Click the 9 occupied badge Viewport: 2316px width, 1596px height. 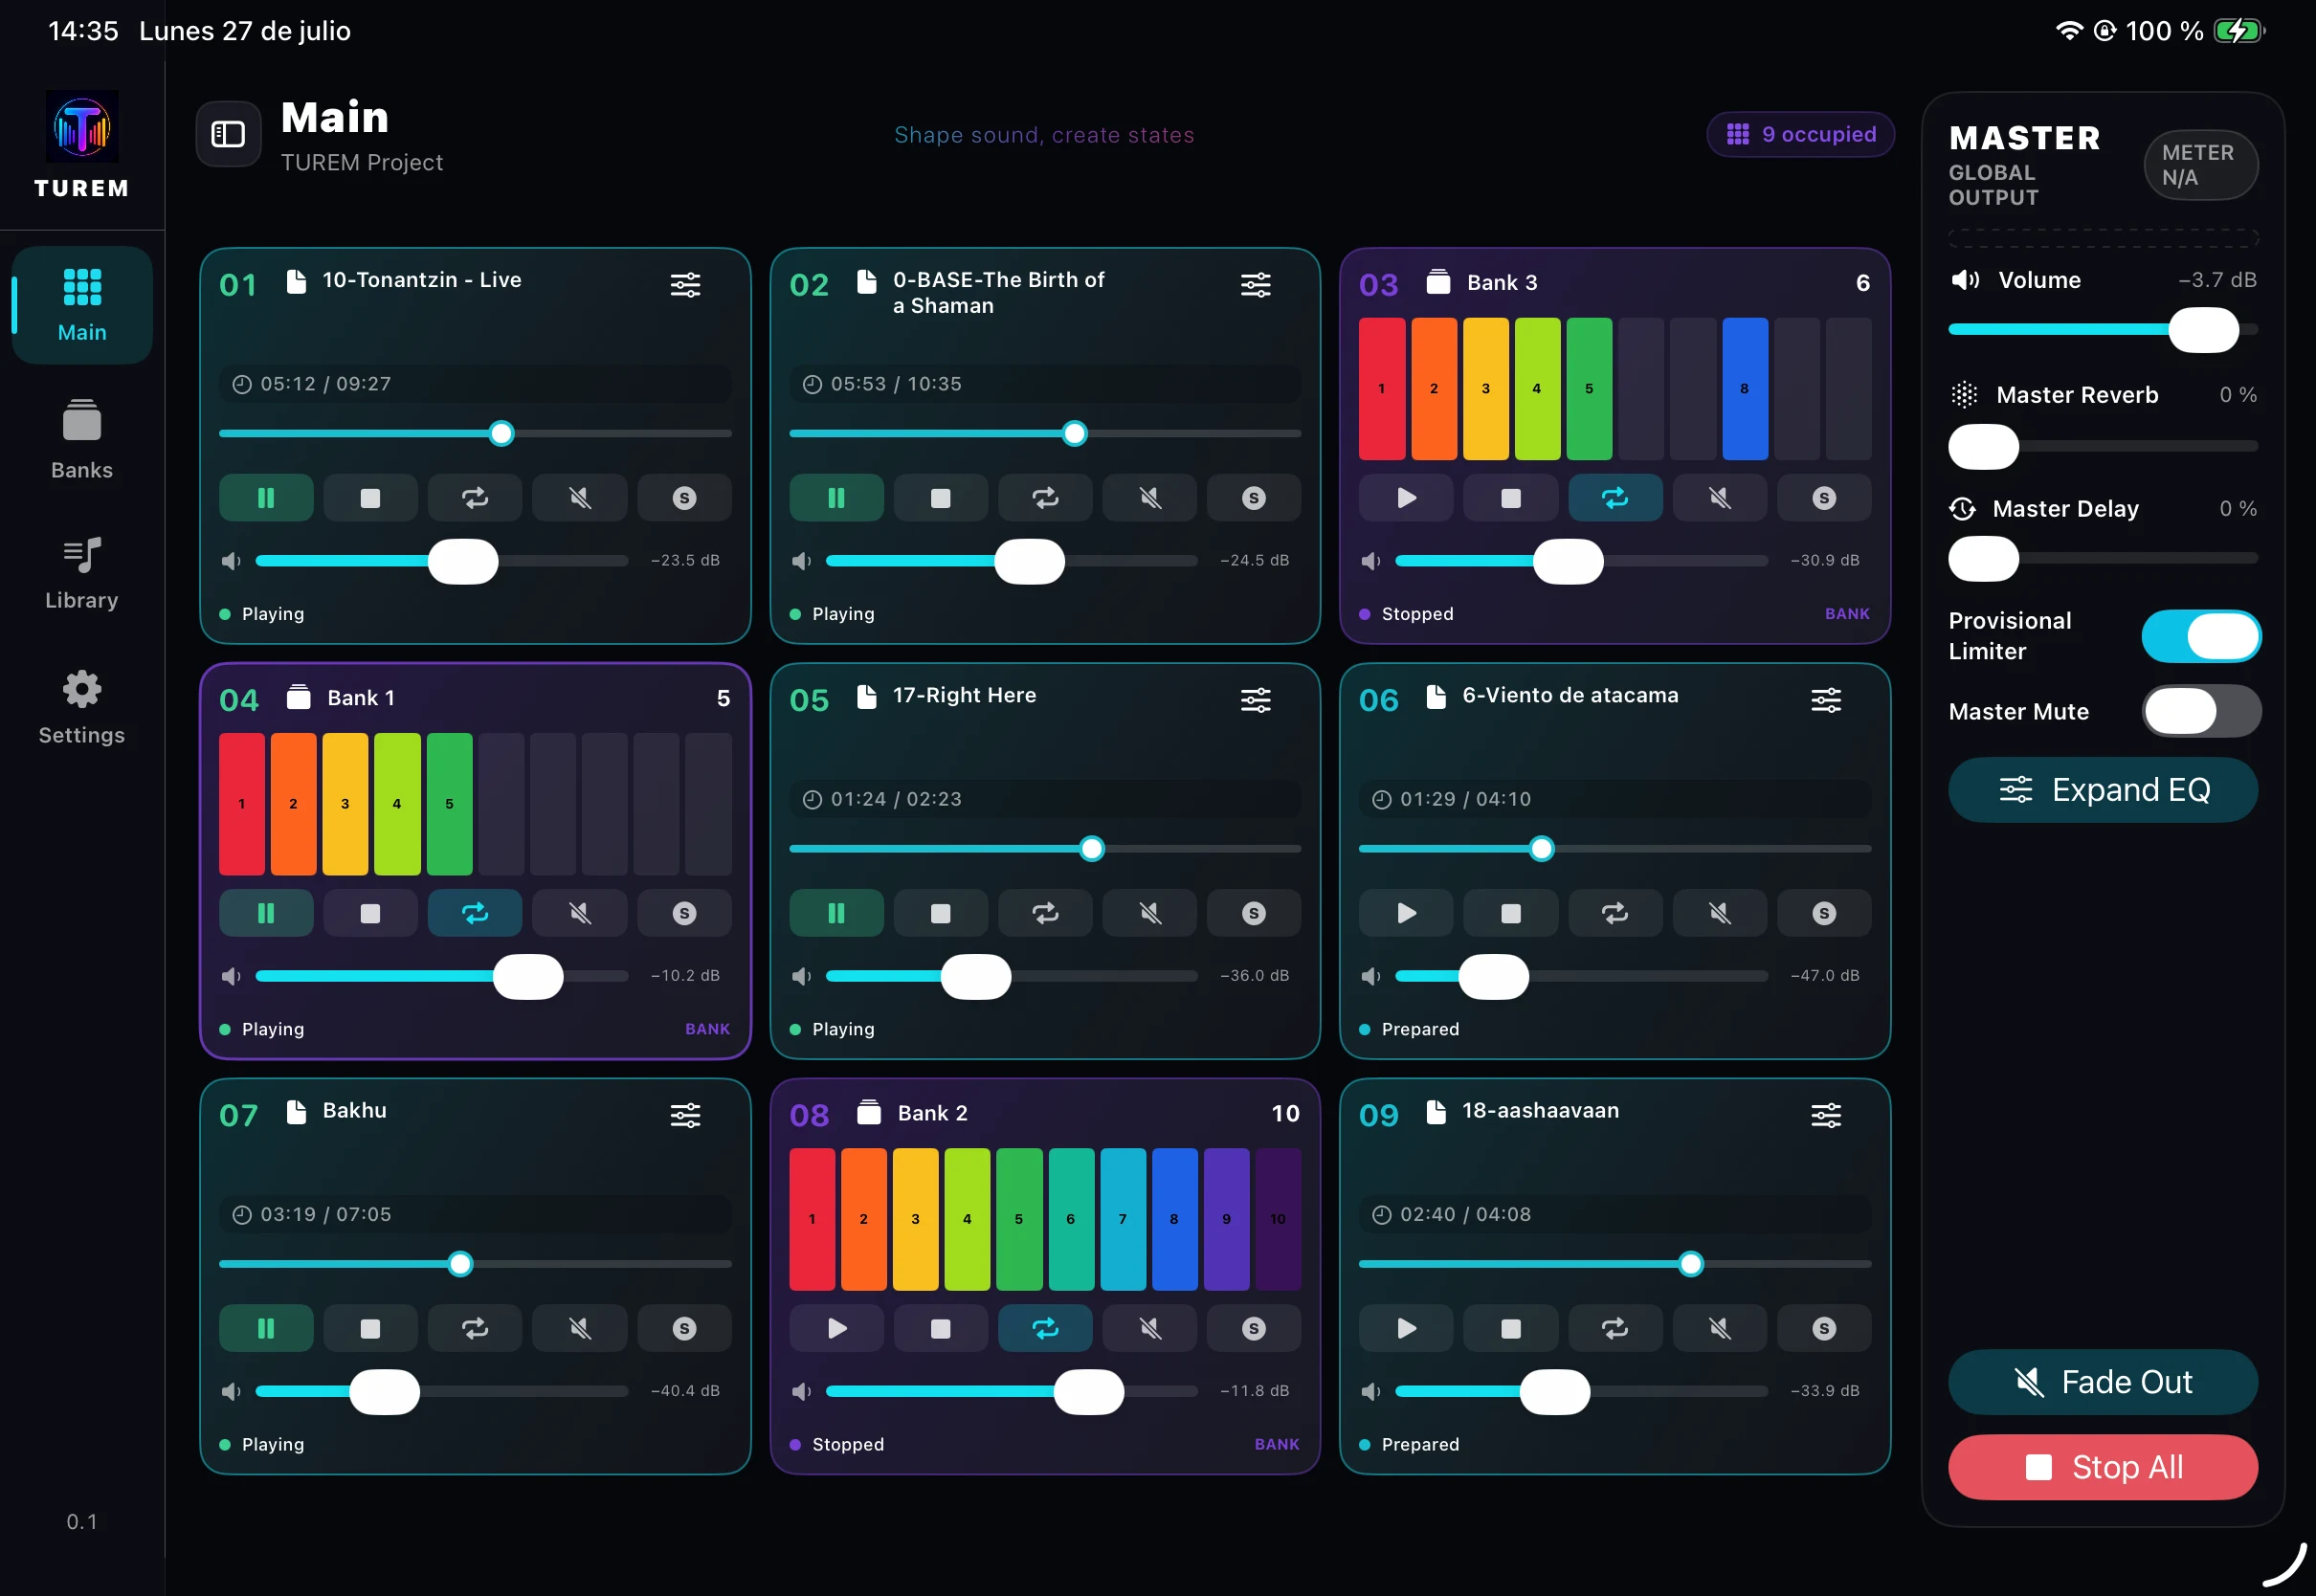1800,134
